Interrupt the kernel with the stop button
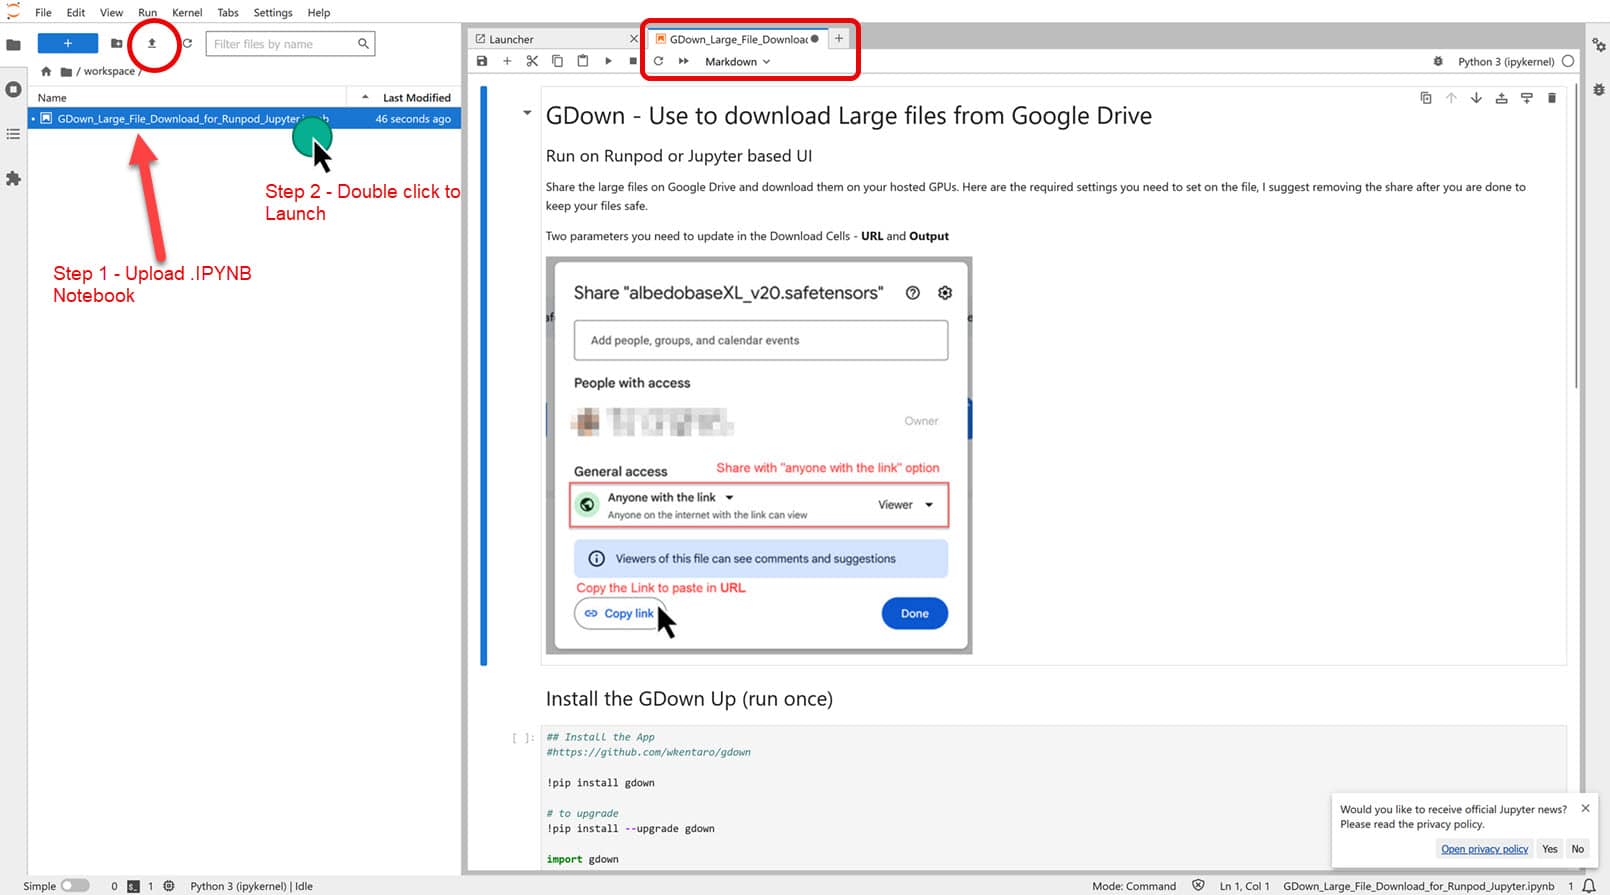This screenshot has height=895, width=1610. [x=633, y=61]
